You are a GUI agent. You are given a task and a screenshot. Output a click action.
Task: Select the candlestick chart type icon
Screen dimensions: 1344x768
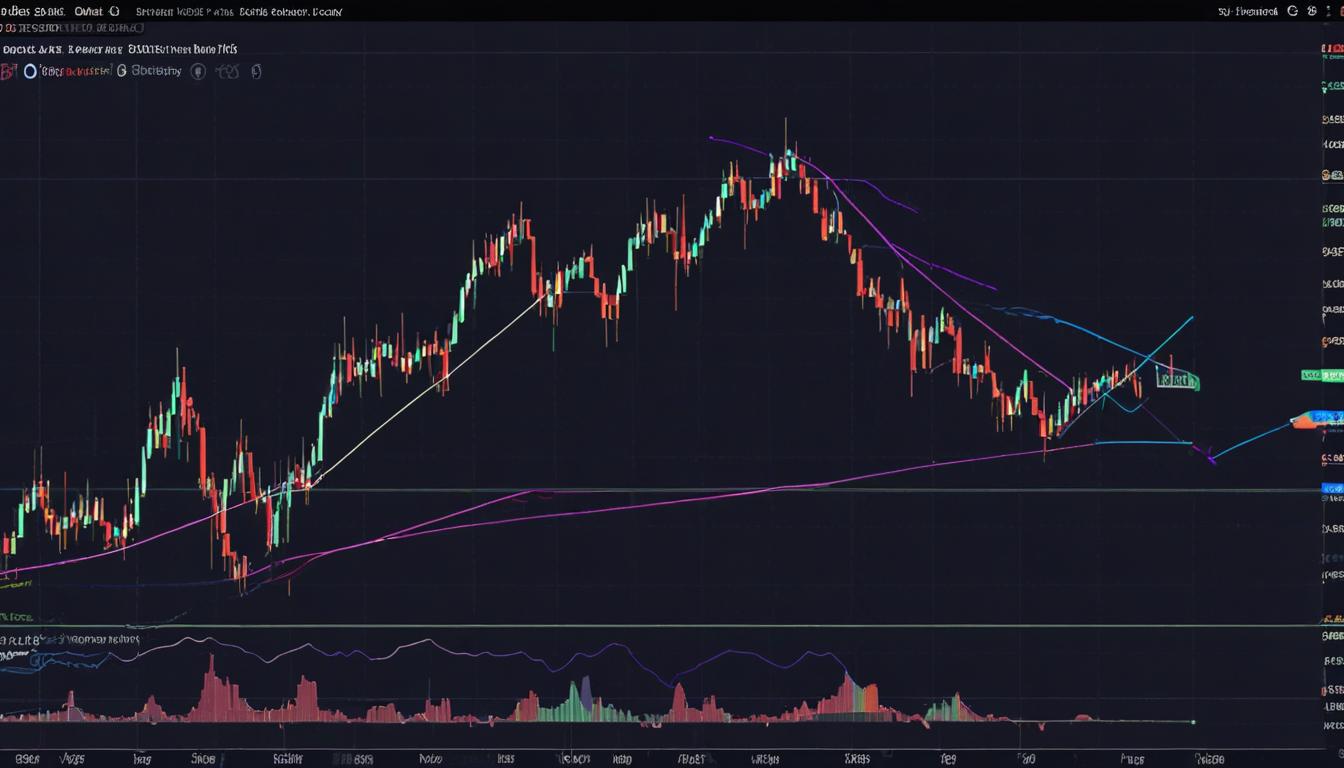(x=257, y=71)
